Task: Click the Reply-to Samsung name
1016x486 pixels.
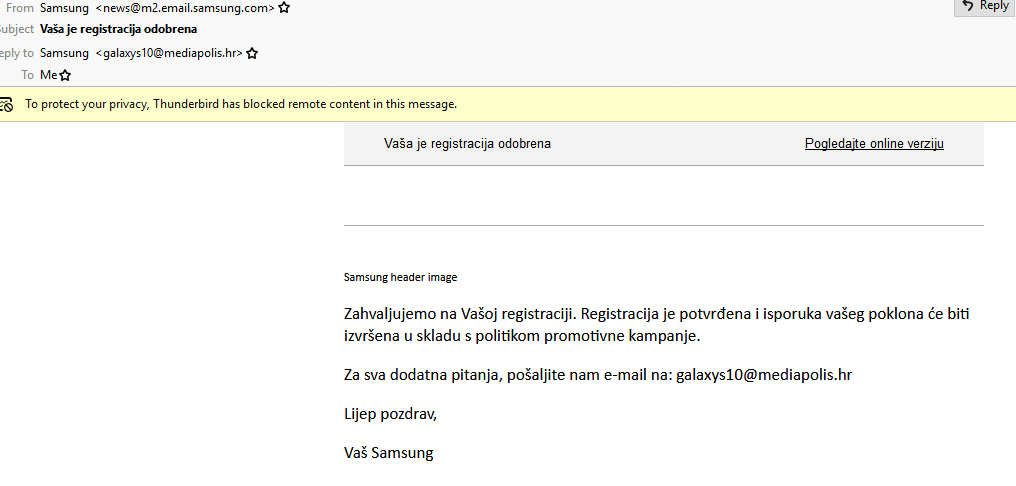Action: click(64, 53)
